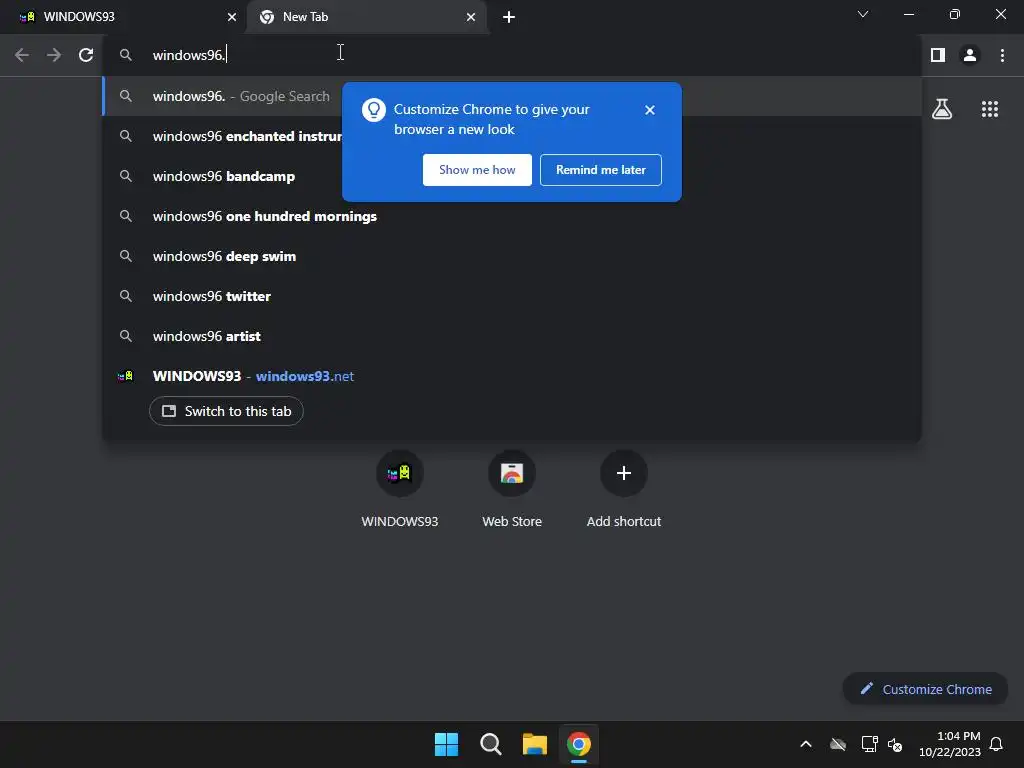Open the Labs flask icon
The height and width of the screenshot is (768, 1024).
tap(942, 109)
